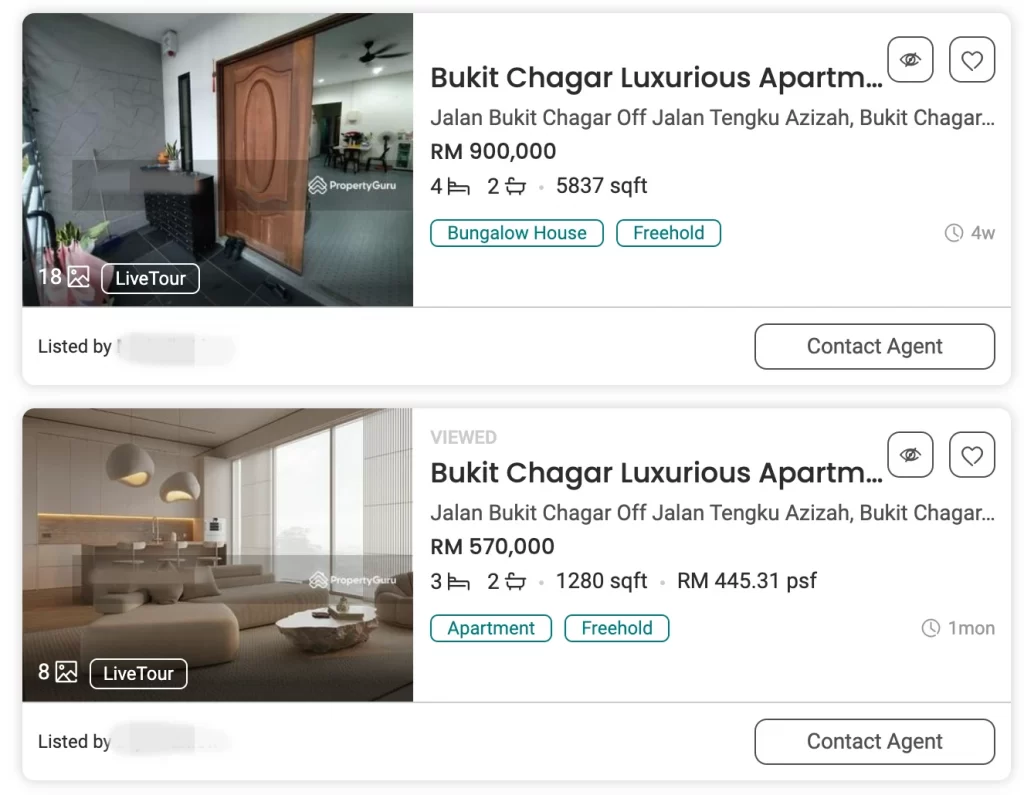This screenshot has width=1024, height=795.
Task: Click the clock icon beside 4w
Action: 953,233
